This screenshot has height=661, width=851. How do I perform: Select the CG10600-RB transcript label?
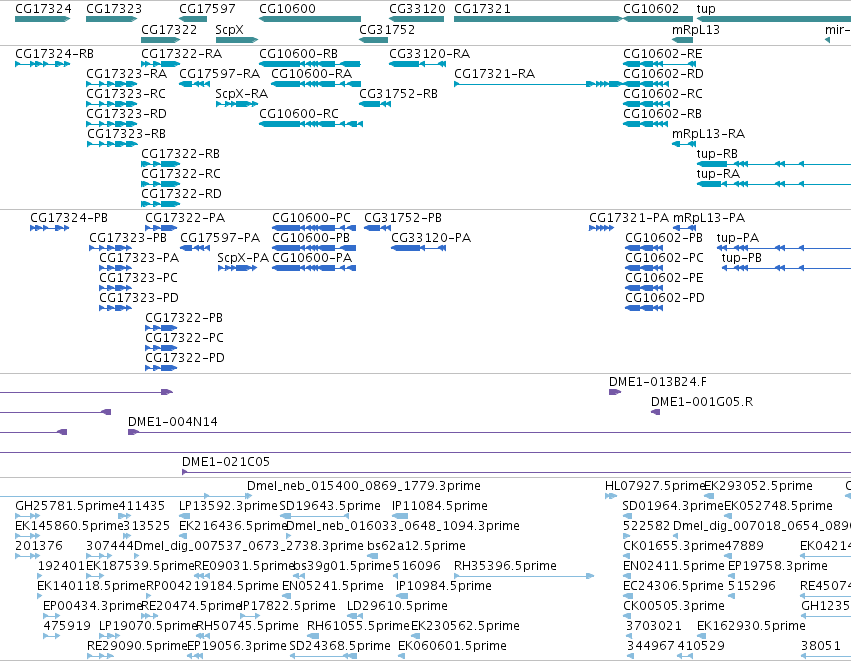[299, 54]
